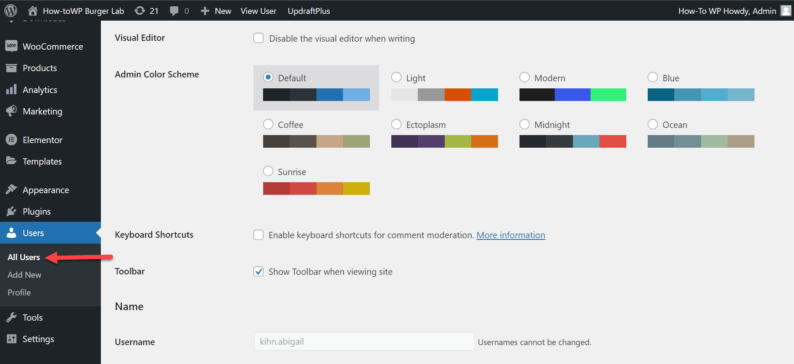Click the updates refresh icon
Viewport: 794px width, 364px height.
tap(139, 11)
